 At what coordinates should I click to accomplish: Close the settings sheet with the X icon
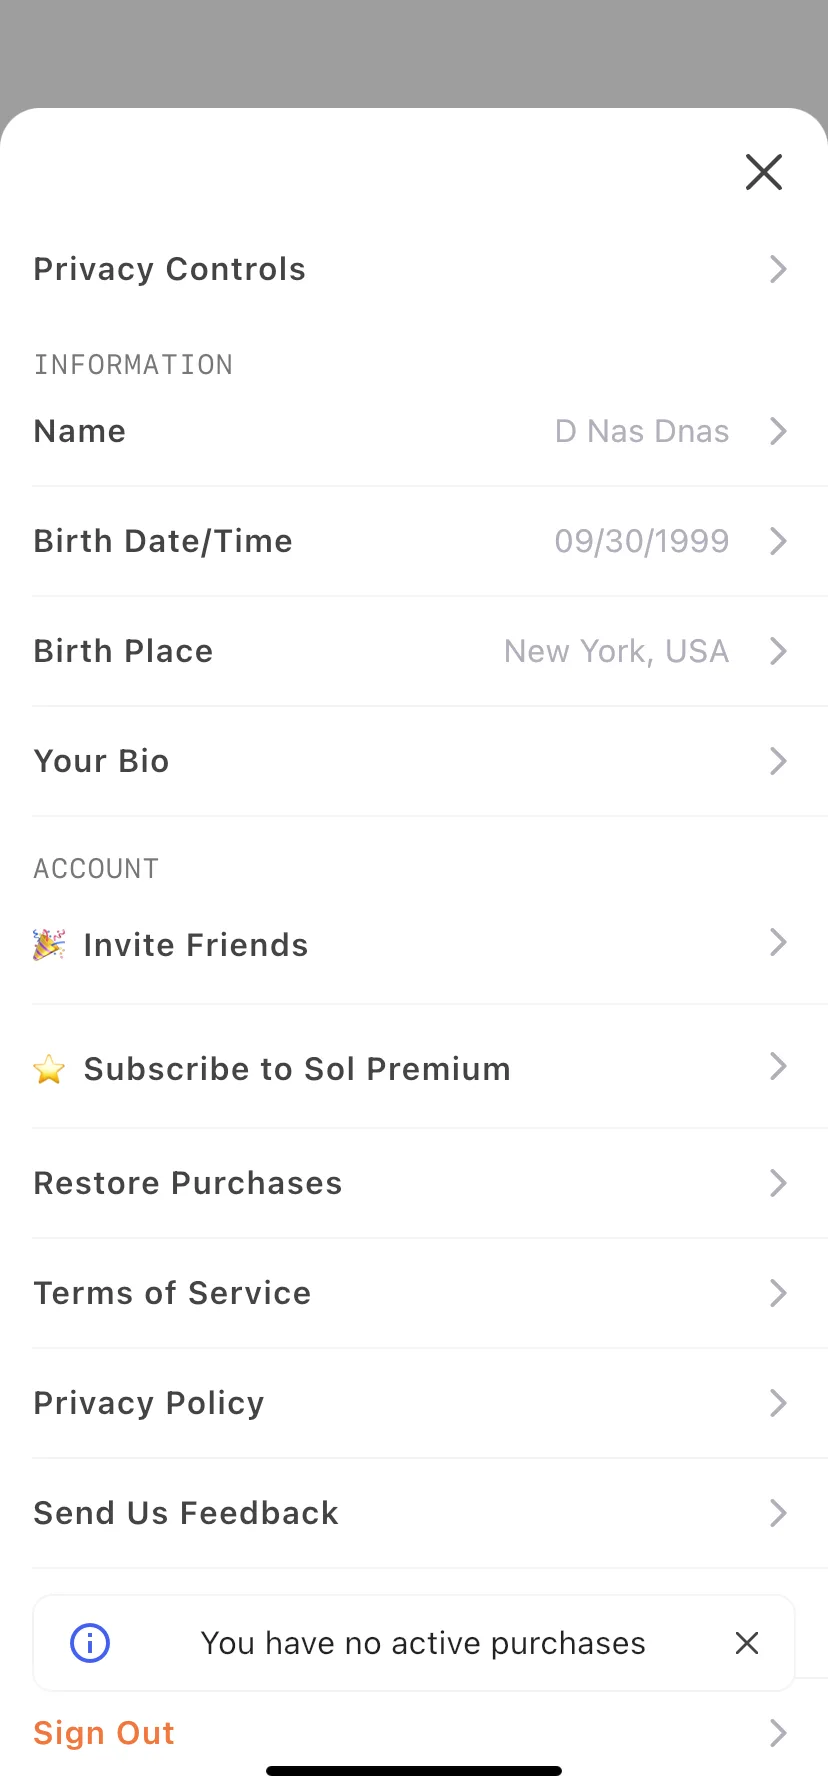click(764, 172)
